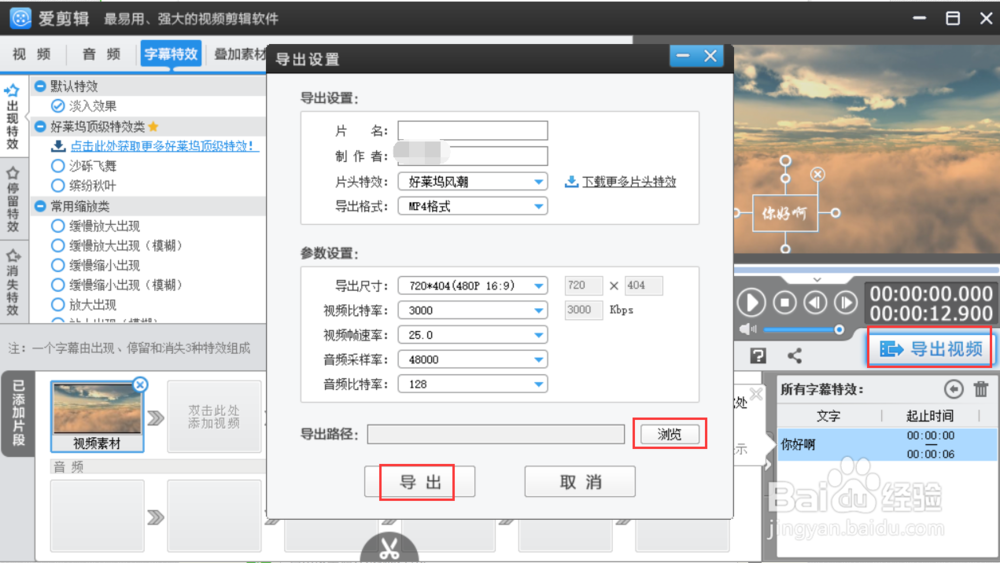Click the back arrow icon in subtitle effects

point(953,388)
